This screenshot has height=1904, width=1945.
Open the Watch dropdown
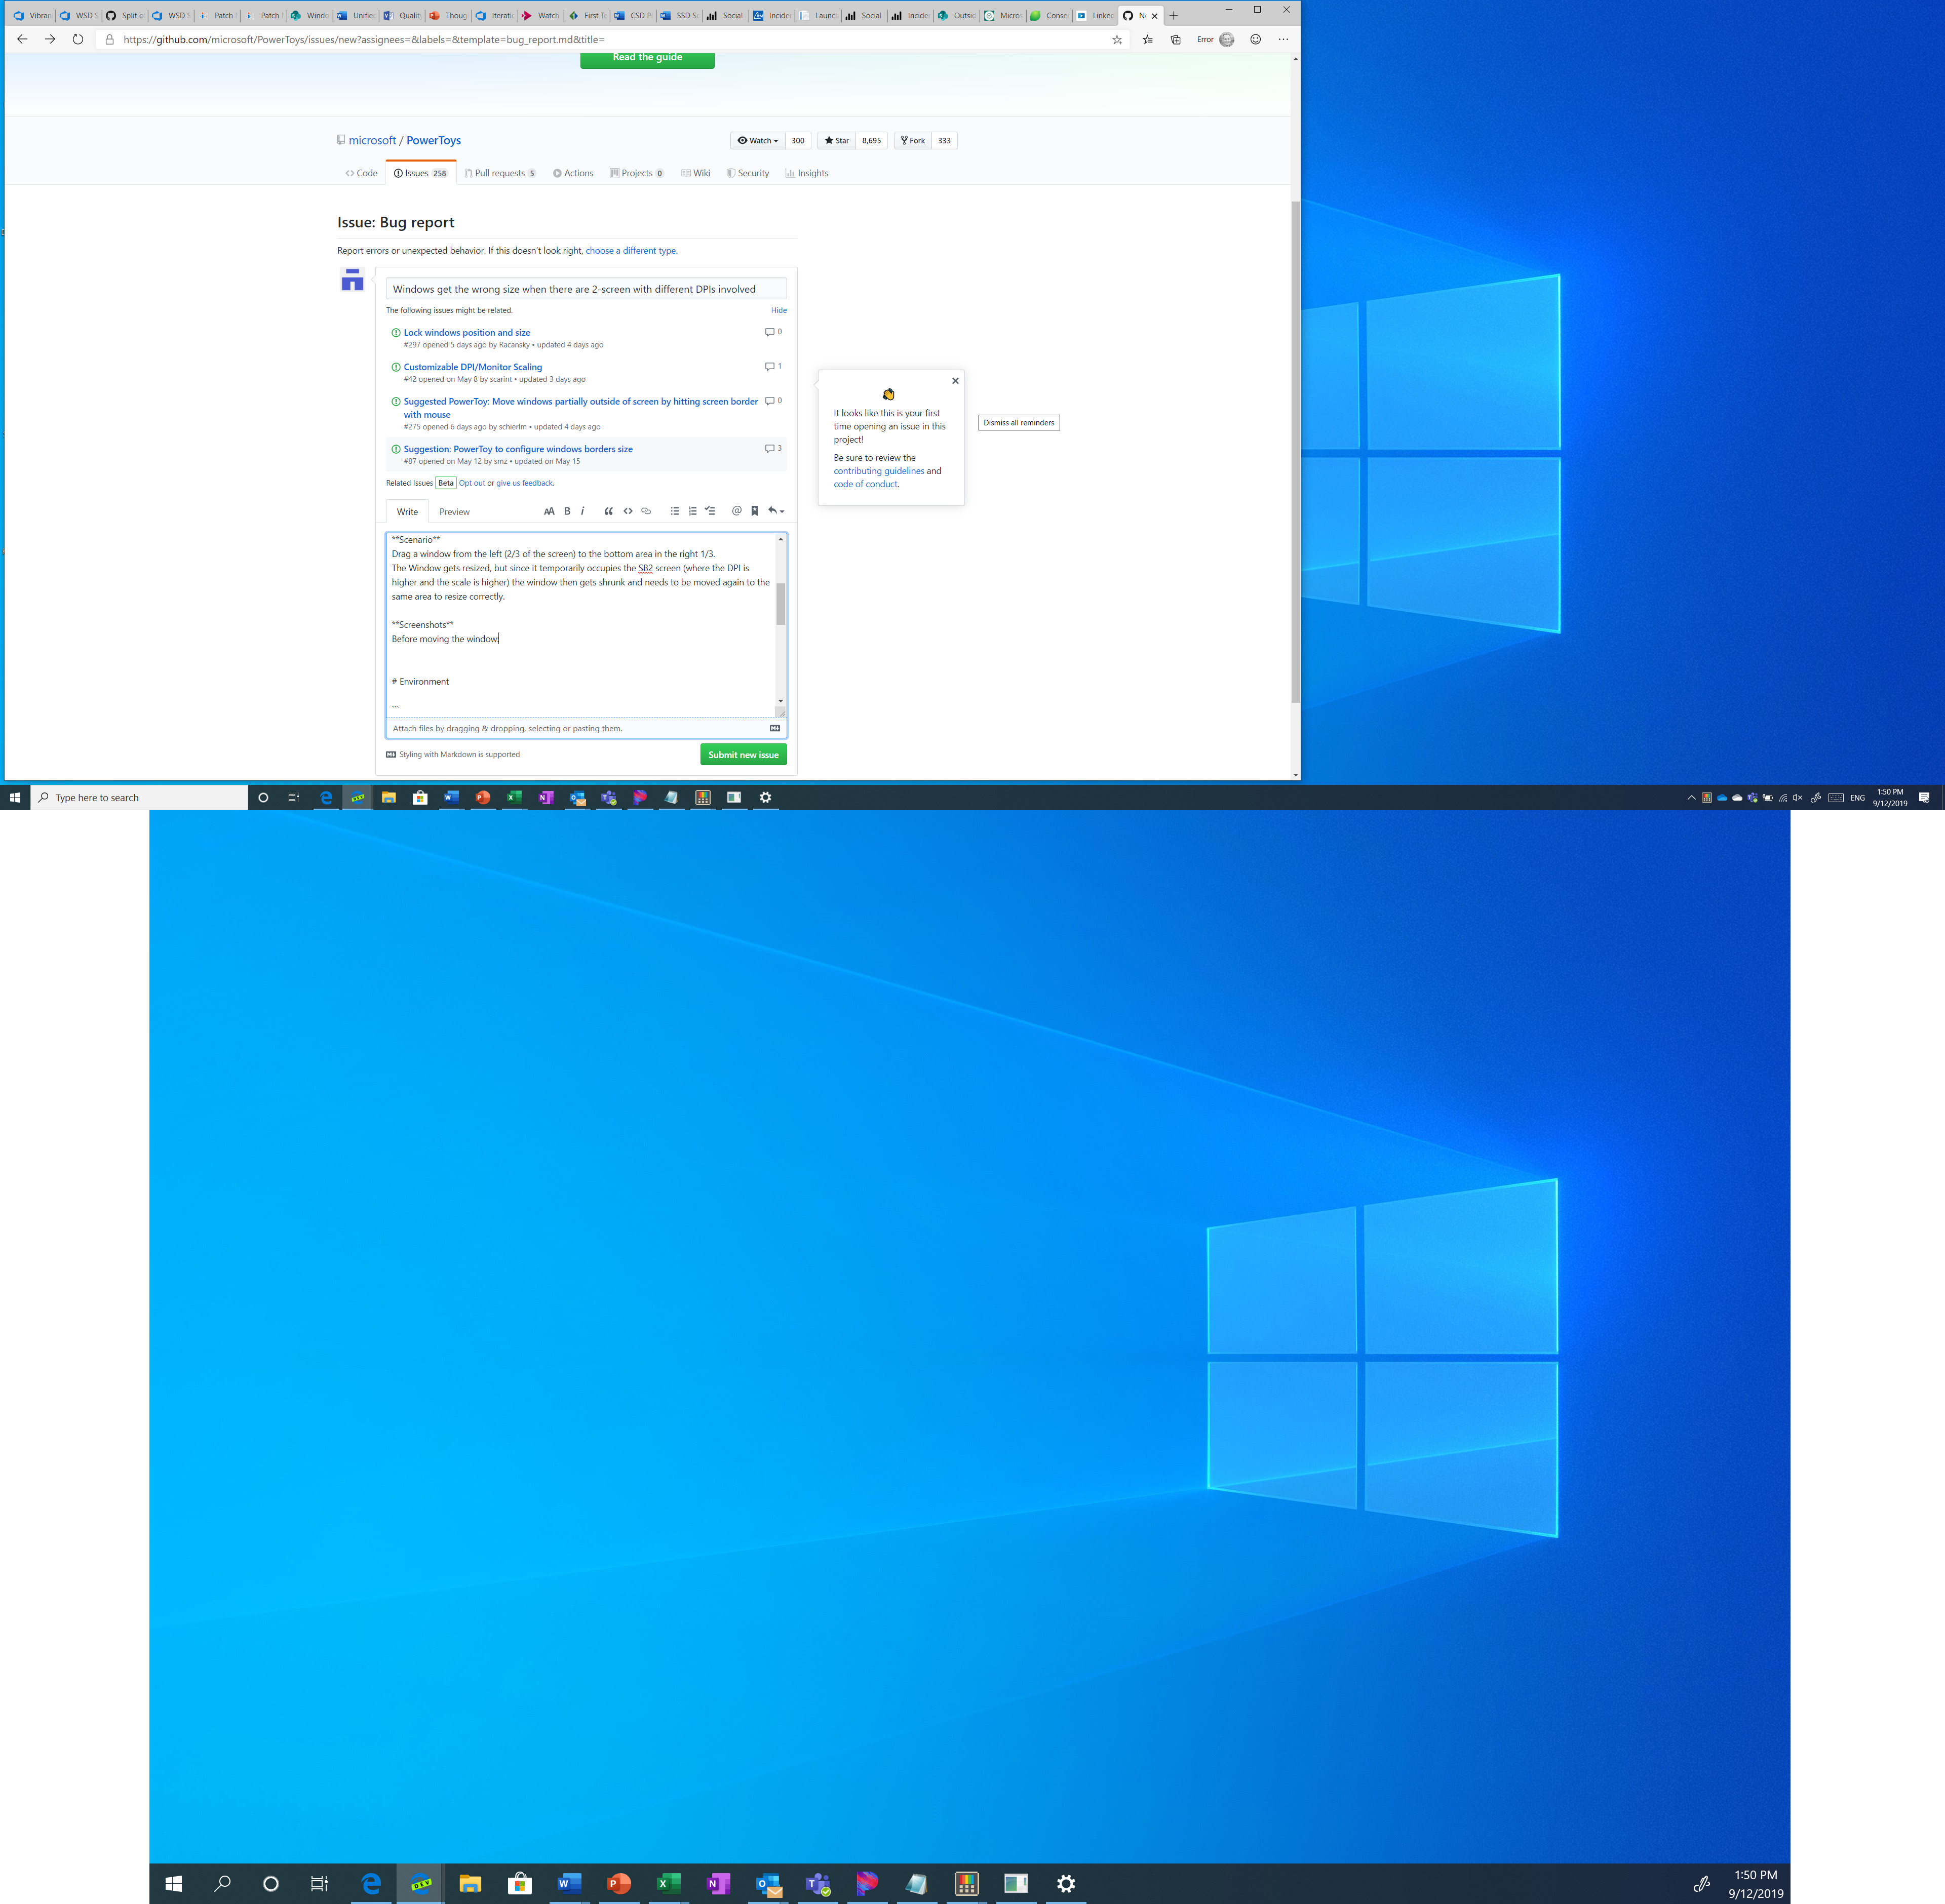(x=758, y=141)
